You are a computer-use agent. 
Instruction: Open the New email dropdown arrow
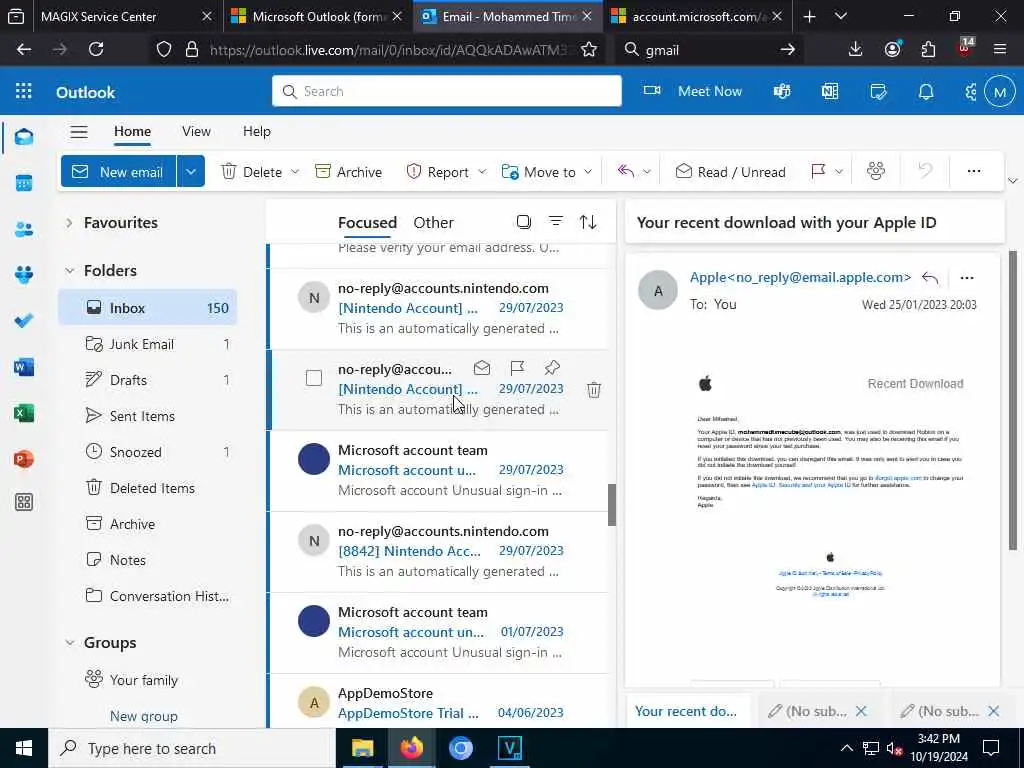(191, 171)
